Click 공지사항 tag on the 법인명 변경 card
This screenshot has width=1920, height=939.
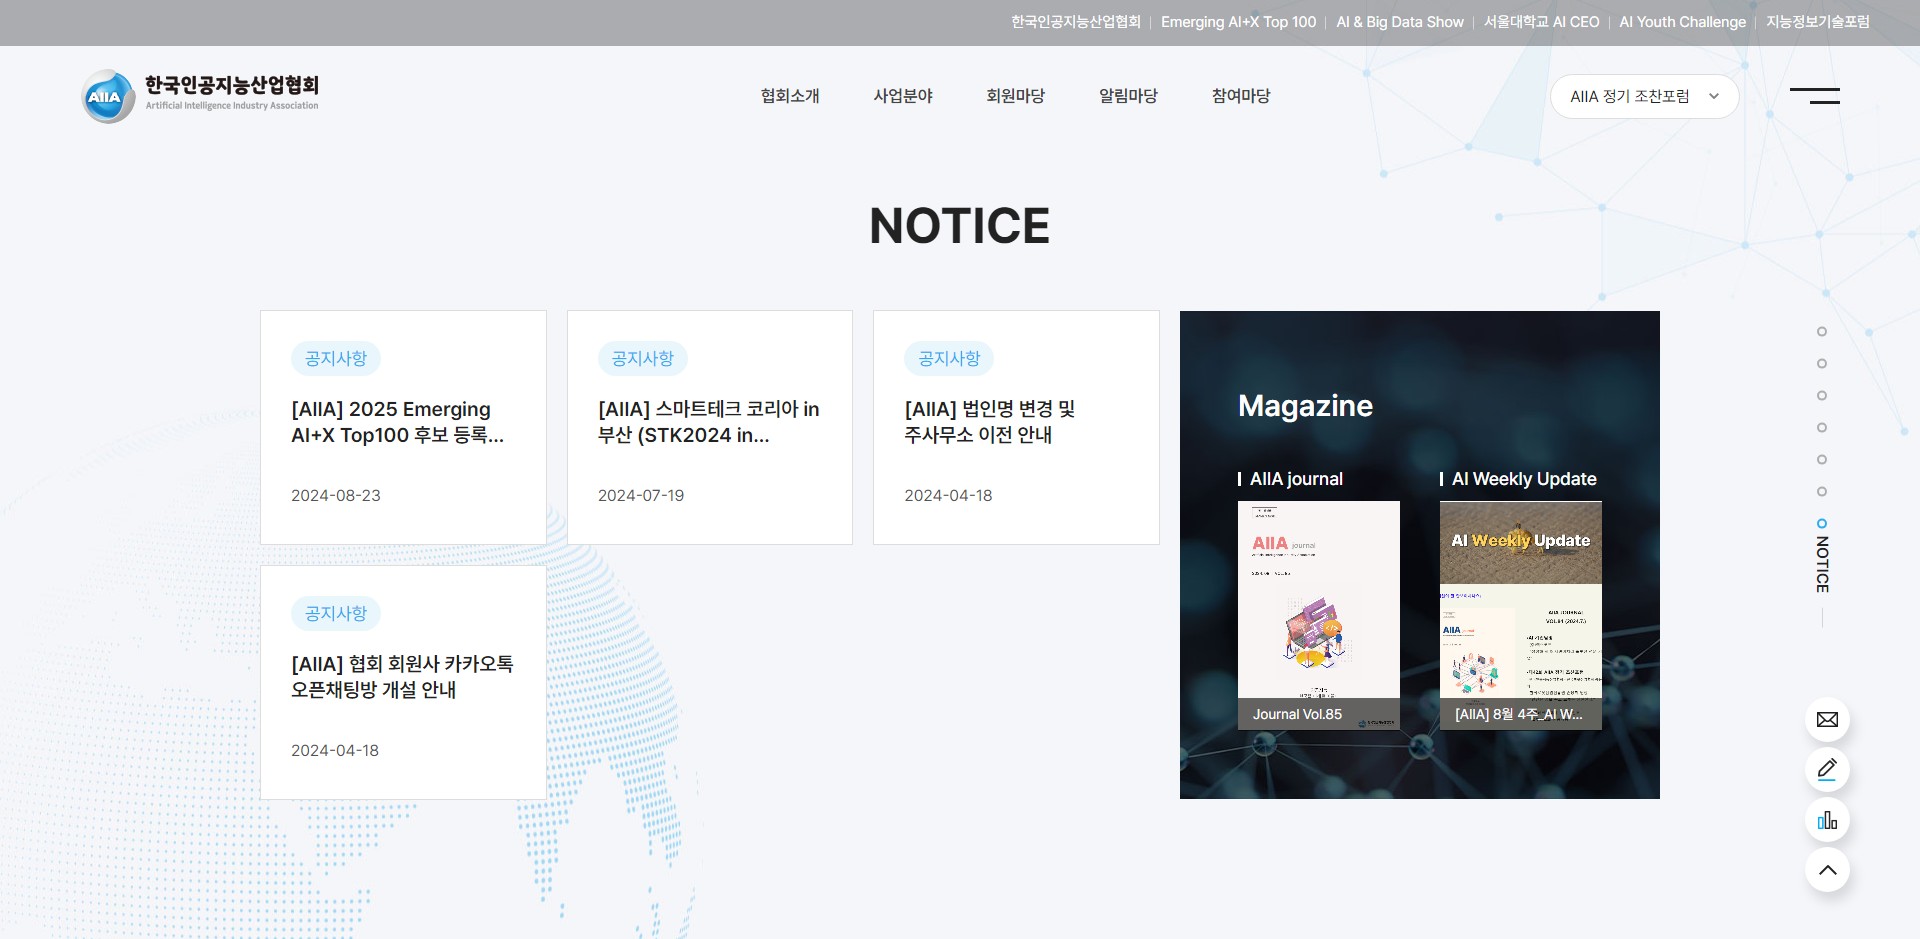(949, 359)
